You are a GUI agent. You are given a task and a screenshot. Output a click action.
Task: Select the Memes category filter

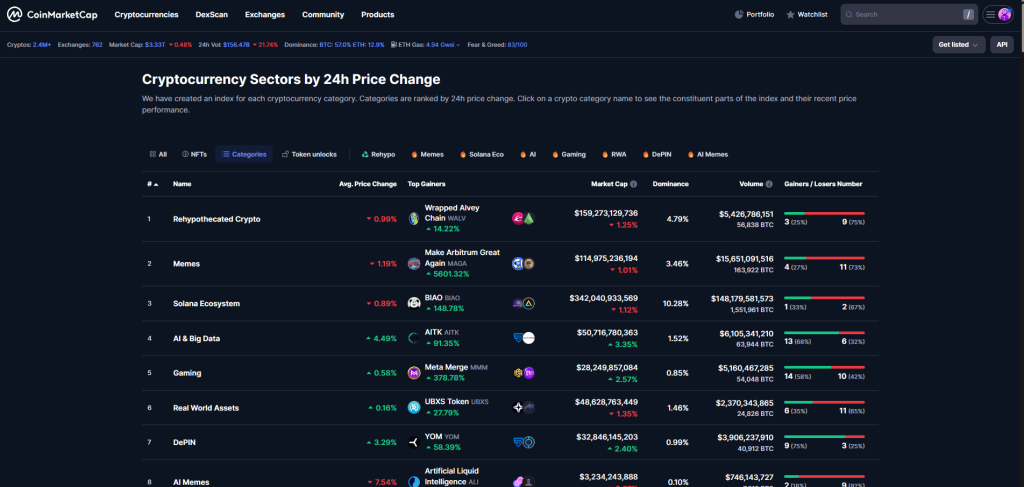428,155
